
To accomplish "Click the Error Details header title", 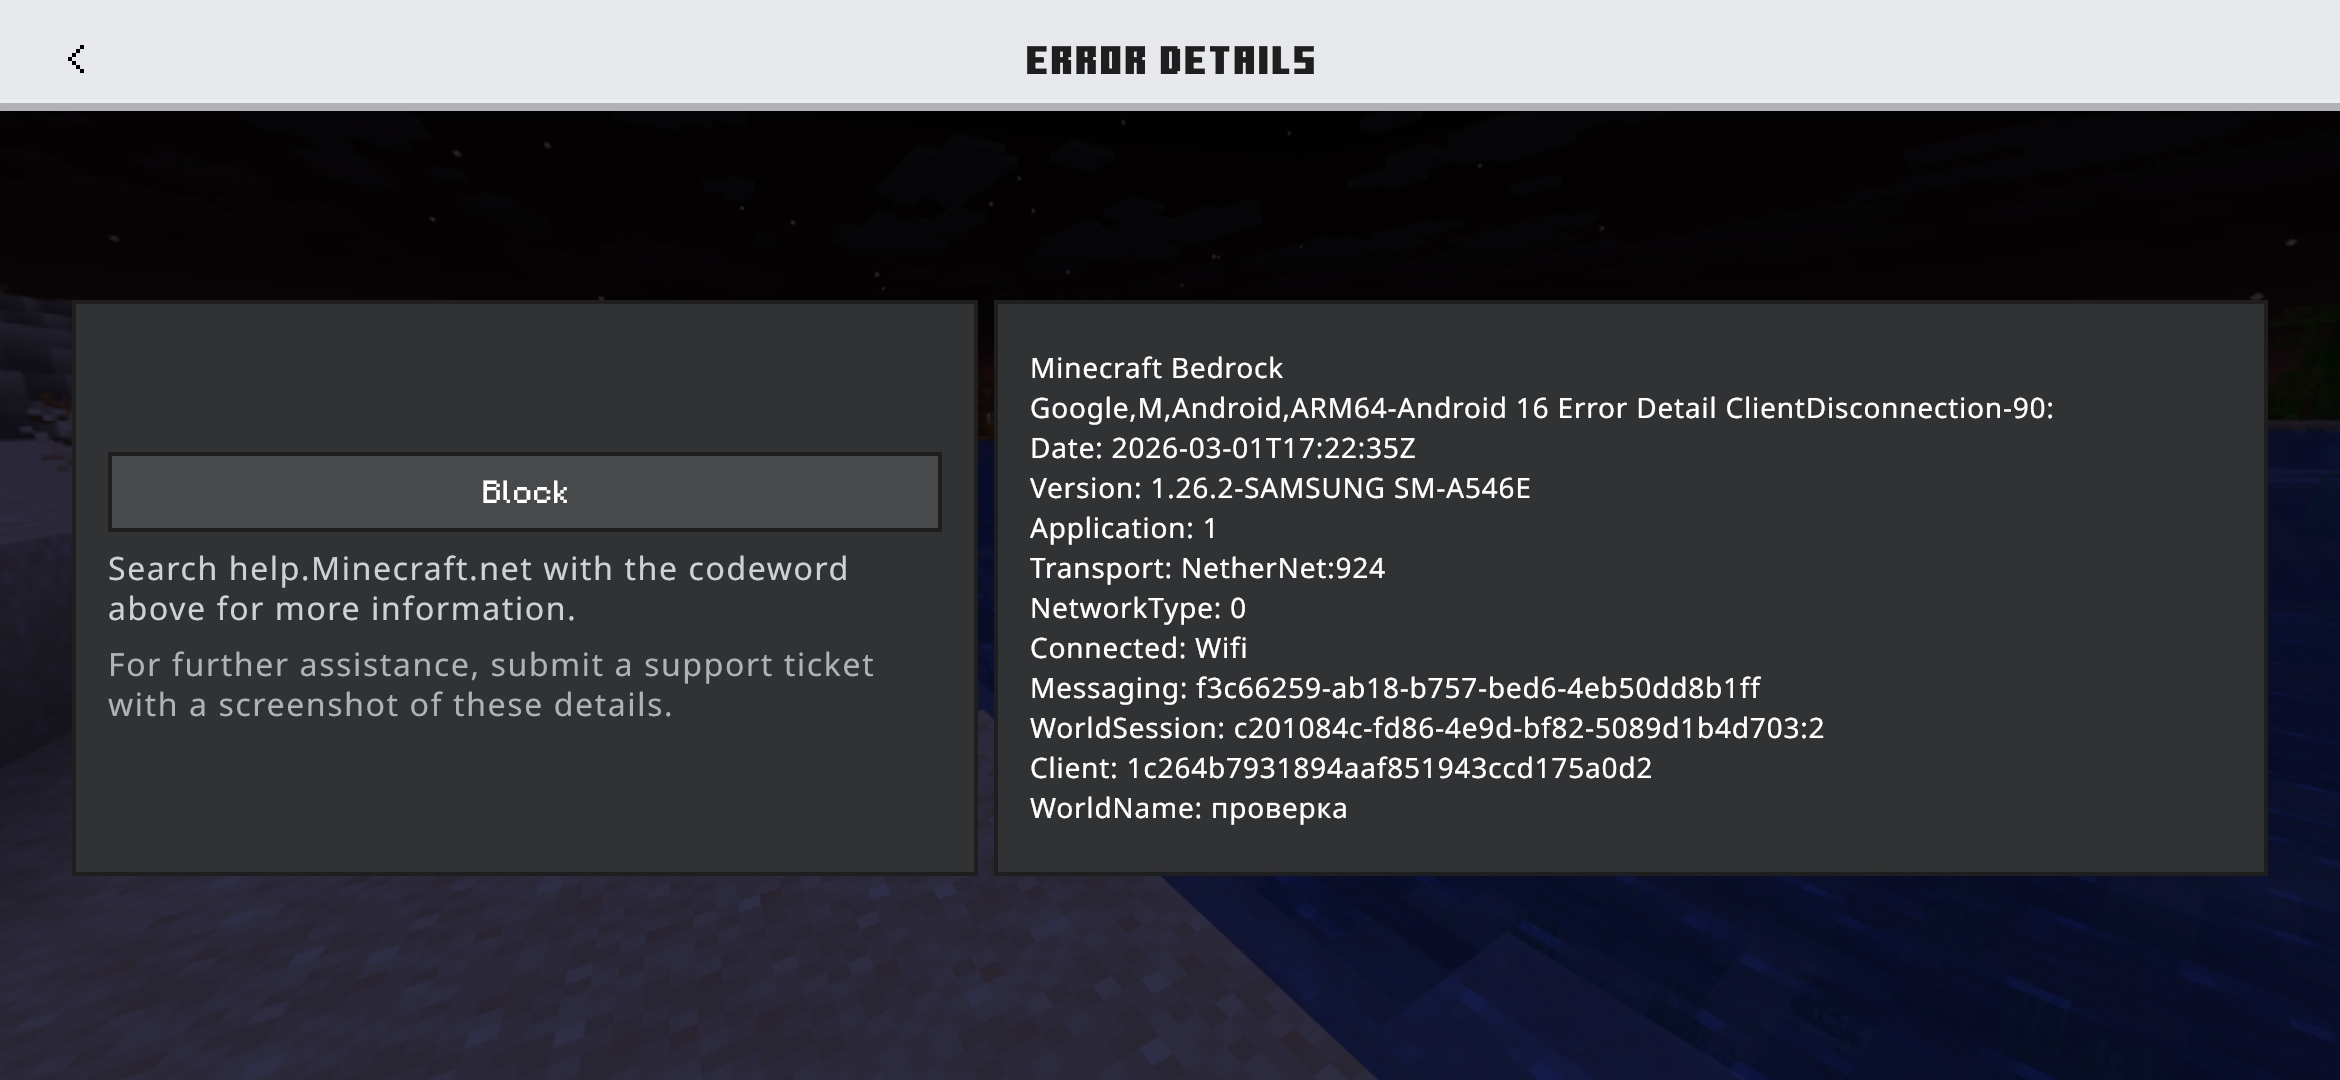I will coord(1170,61).
